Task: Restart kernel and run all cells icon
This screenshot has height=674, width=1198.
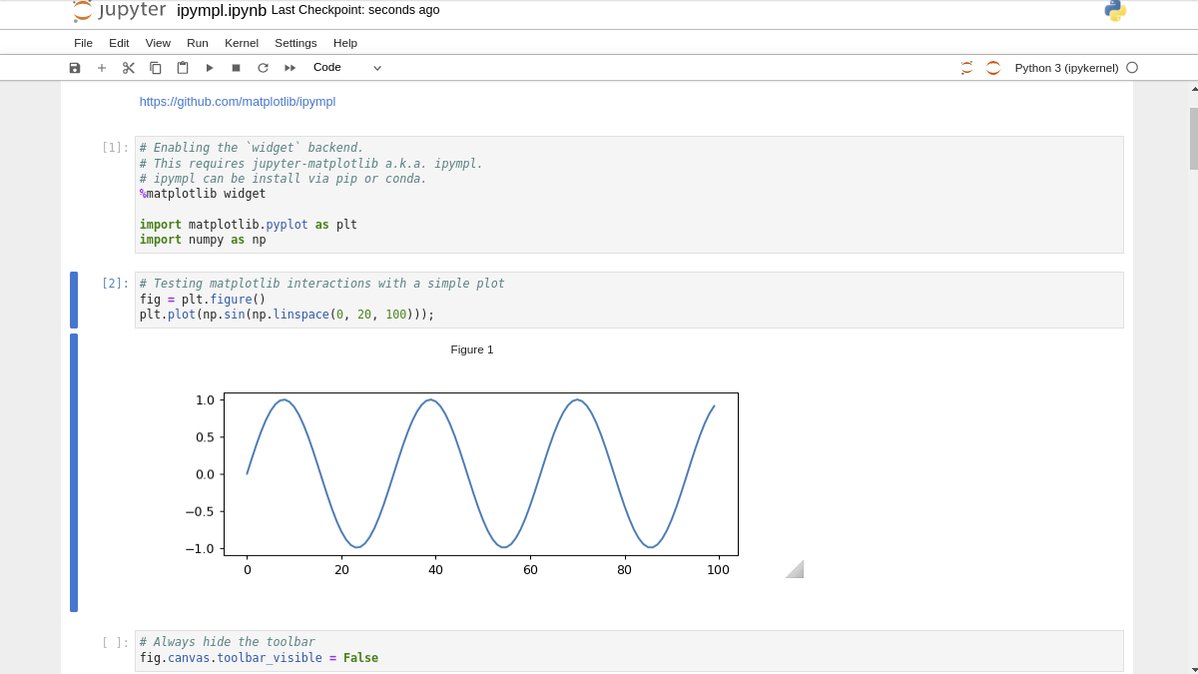Action: click(x=290, y=68)
